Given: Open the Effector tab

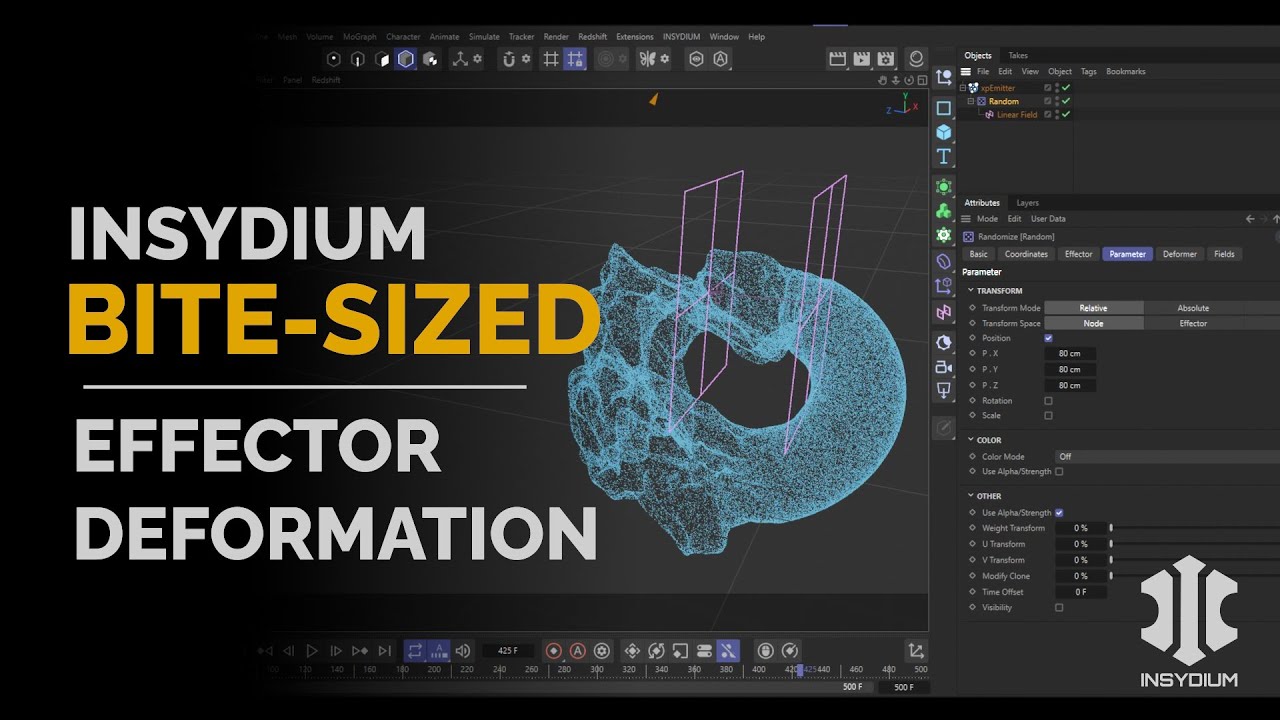Looking at the screenshot, I should click(1079, 254).
